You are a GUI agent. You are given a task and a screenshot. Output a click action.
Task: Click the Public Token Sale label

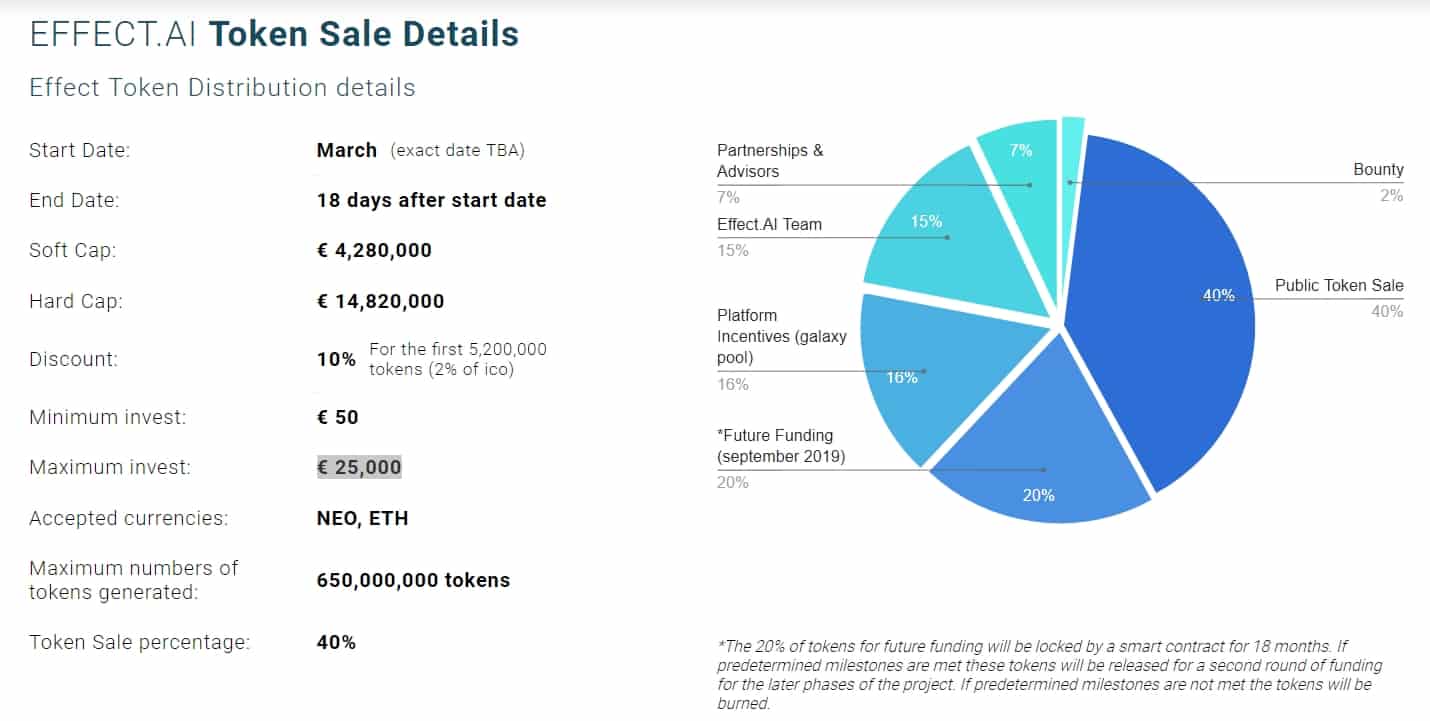(1339, 286)
